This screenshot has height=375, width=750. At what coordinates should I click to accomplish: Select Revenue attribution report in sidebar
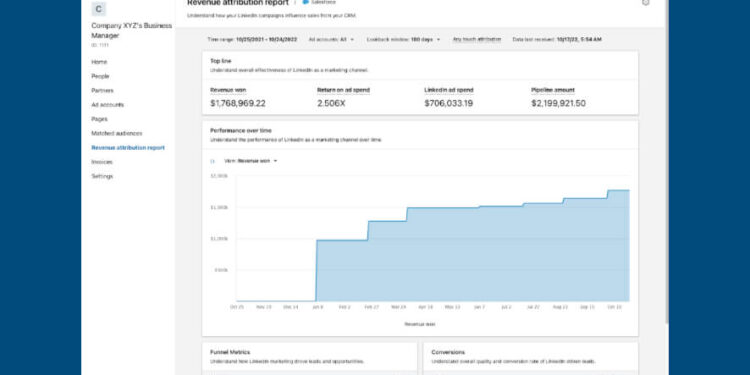(x=128, y=148)
